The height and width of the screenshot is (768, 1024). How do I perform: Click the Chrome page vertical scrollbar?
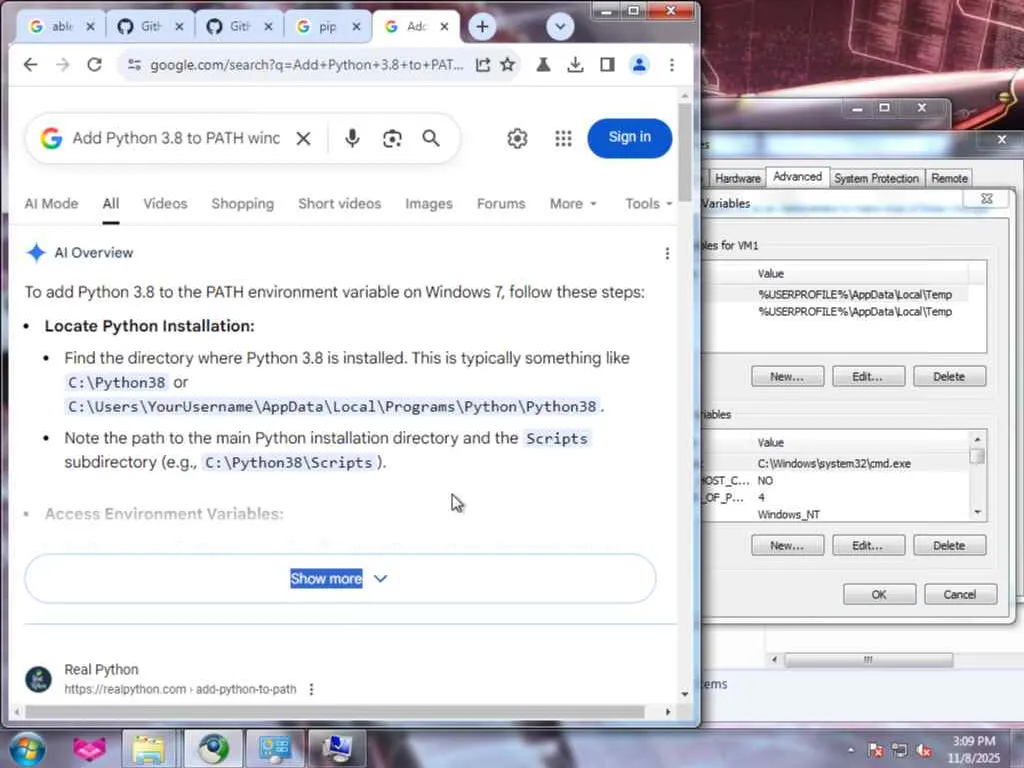point(684,152)
